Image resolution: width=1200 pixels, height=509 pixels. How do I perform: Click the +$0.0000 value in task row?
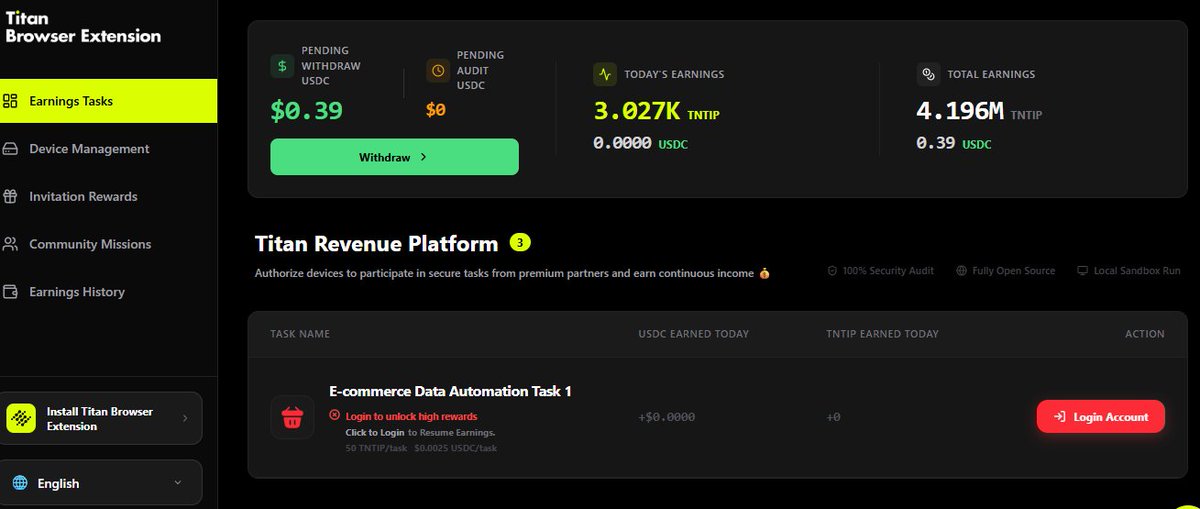pos(666,417)
